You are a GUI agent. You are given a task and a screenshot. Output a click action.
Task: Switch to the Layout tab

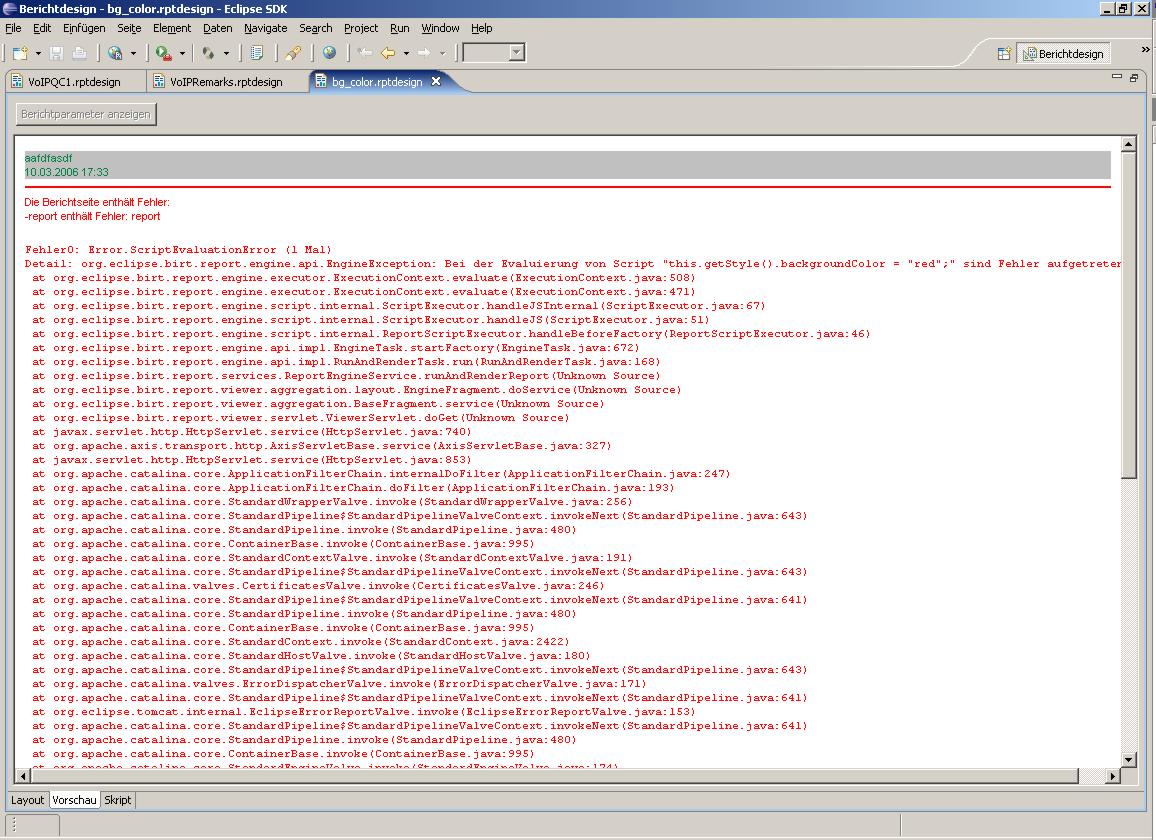(27, 800)
